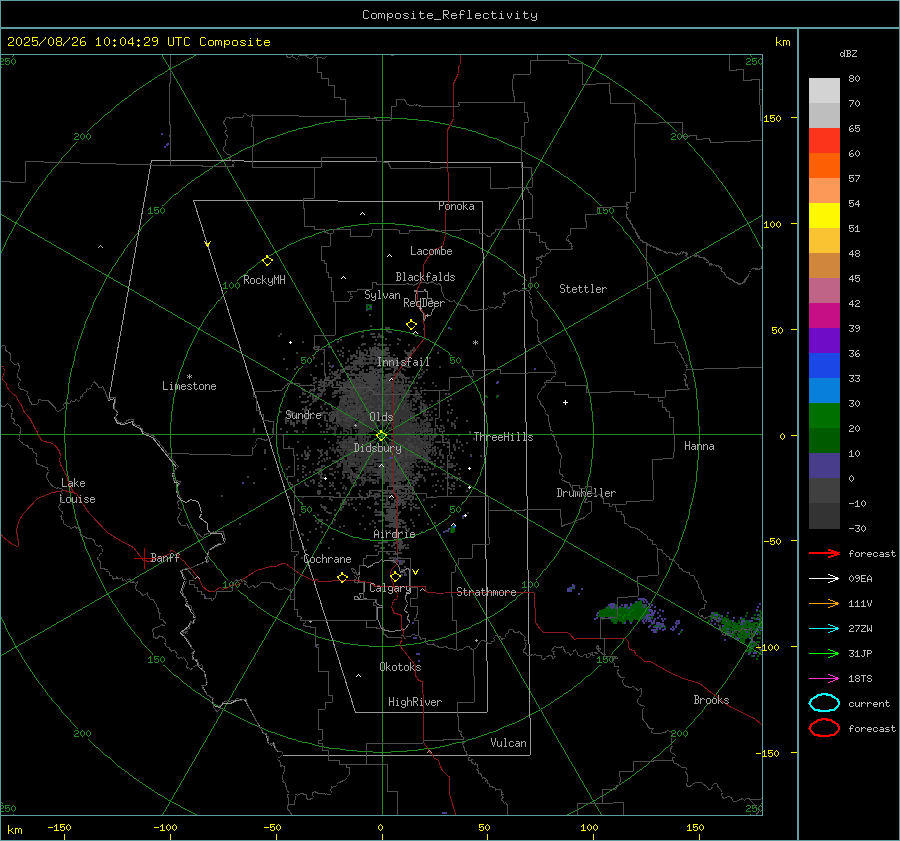Click the Hanna label
Screen dimensions: 900x841
pyautogui.click(x=699, y=446)
